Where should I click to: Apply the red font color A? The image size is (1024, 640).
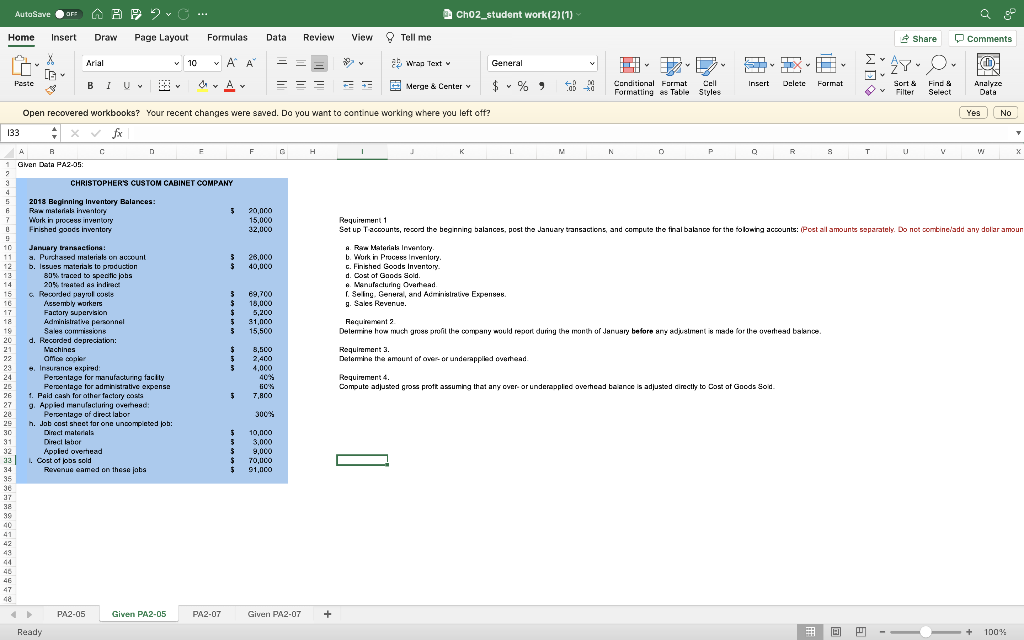[x=229, y=86]
